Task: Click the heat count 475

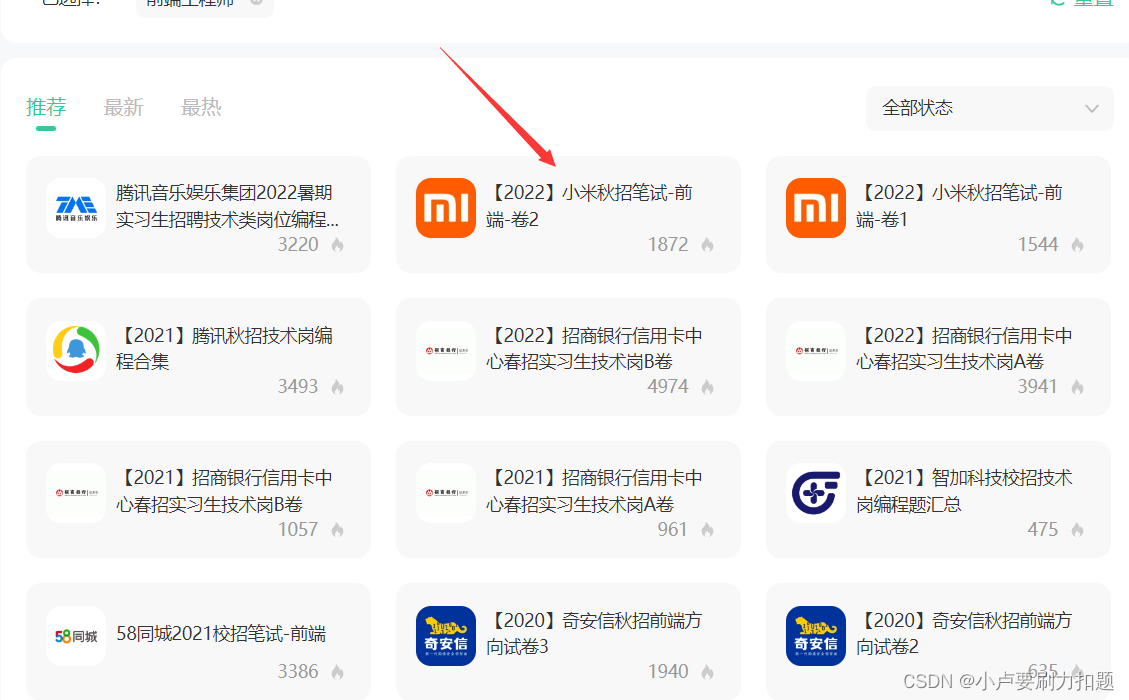Action: click(1043, 529)
